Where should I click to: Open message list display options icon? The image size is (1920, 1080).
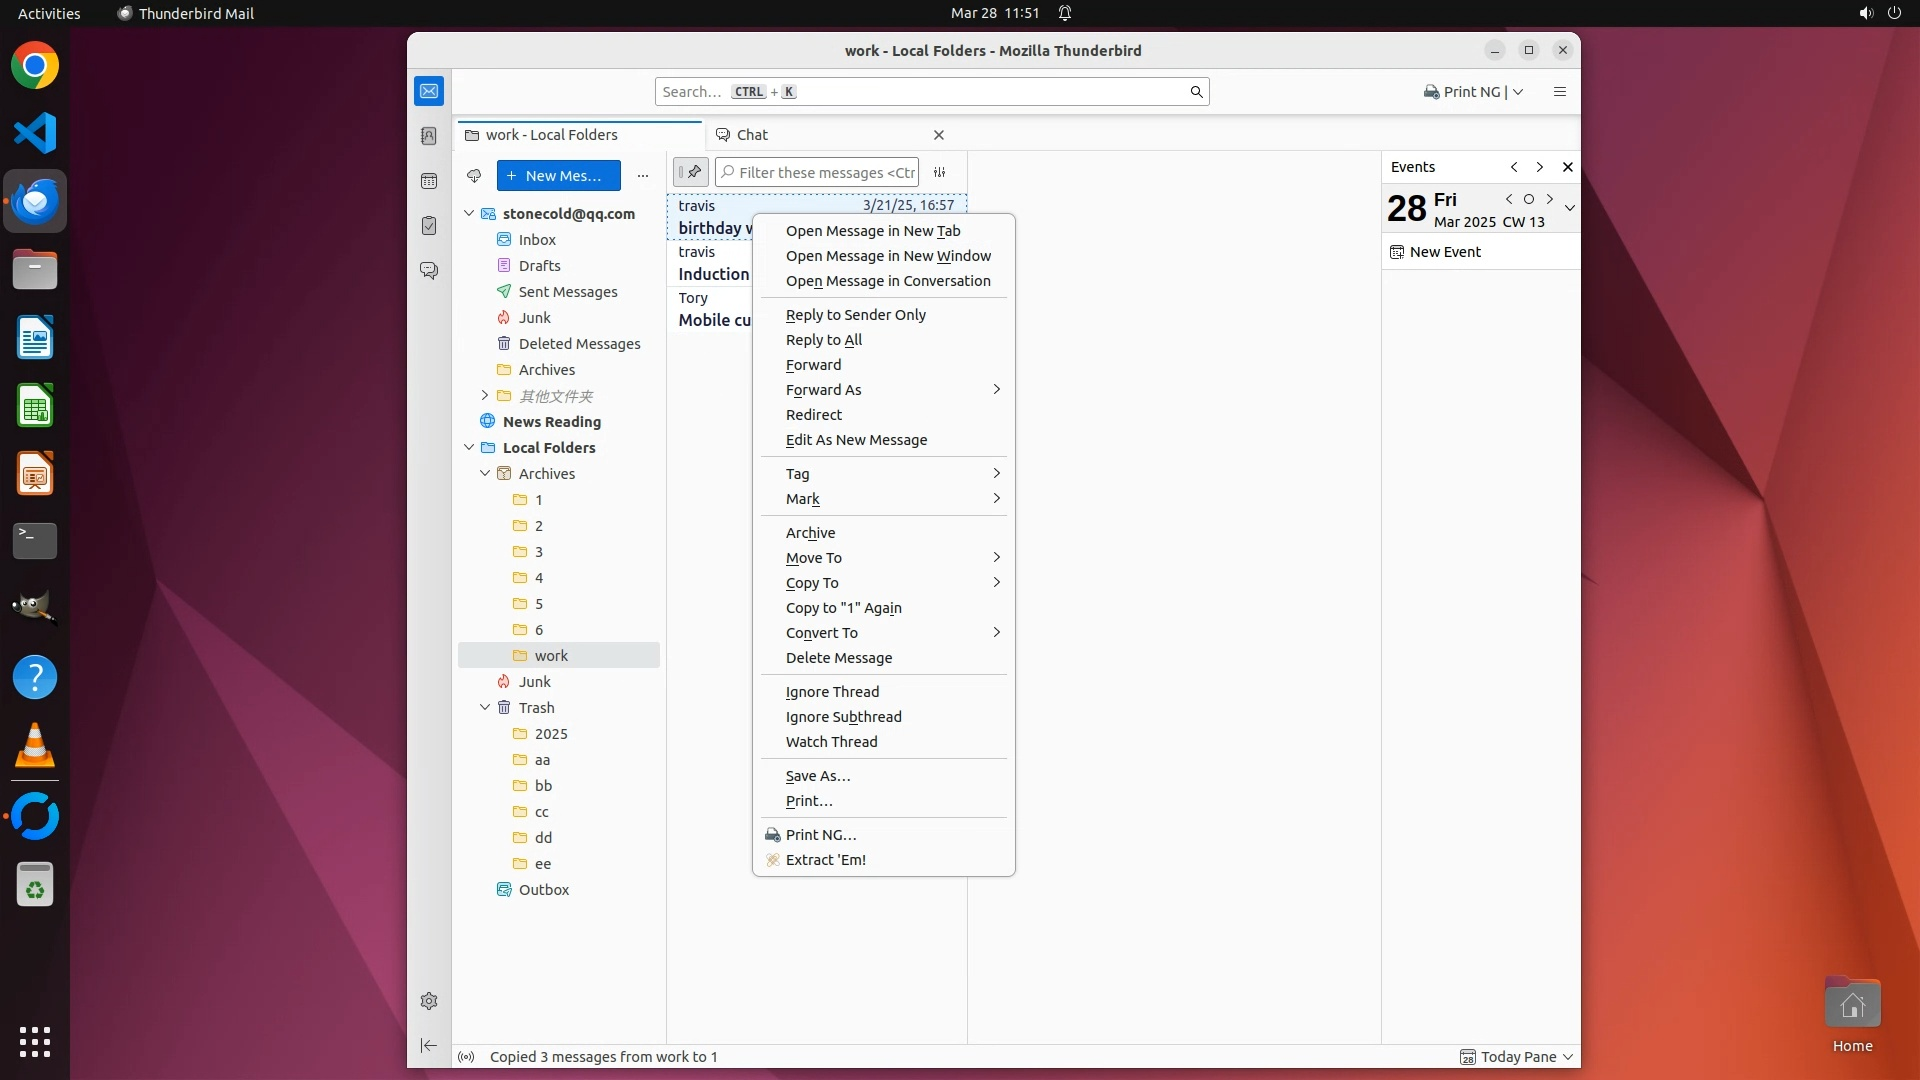pyautogui.click(x=939, y=173)
